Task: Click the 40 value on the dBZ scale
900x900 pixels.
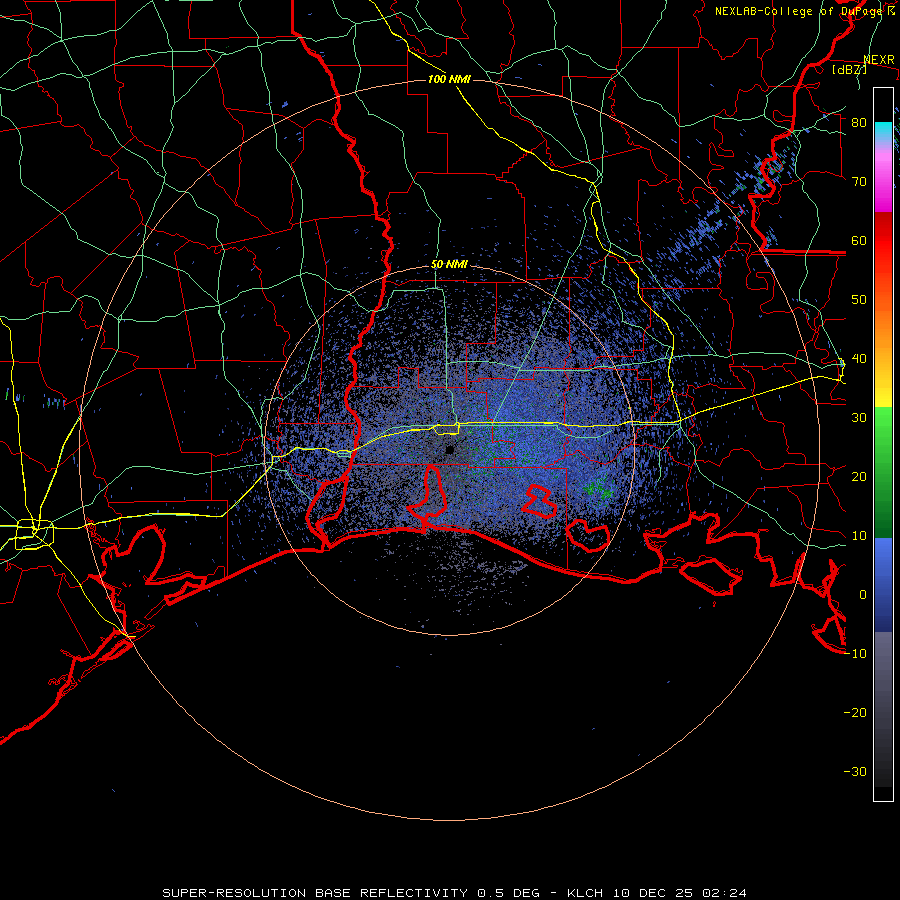Action: tap(859, 359)
